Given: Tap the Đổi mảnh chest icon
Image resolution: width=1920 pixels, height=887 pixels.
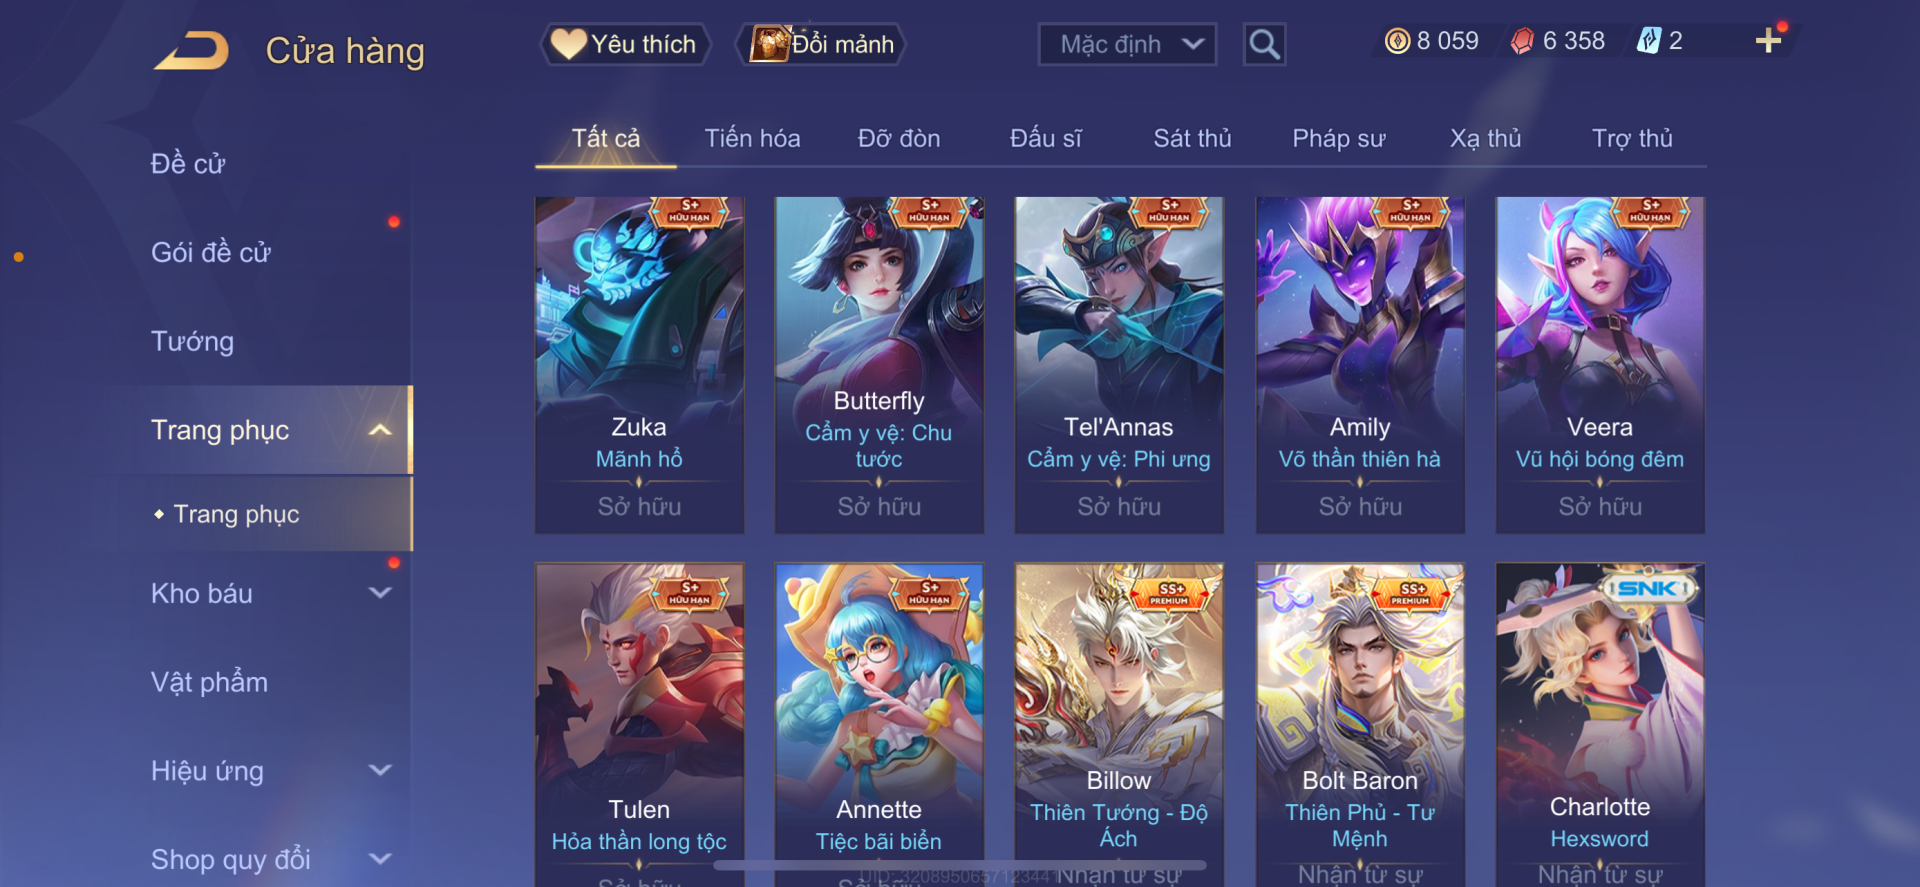Looking at the screenshot, I should (771, 44).
